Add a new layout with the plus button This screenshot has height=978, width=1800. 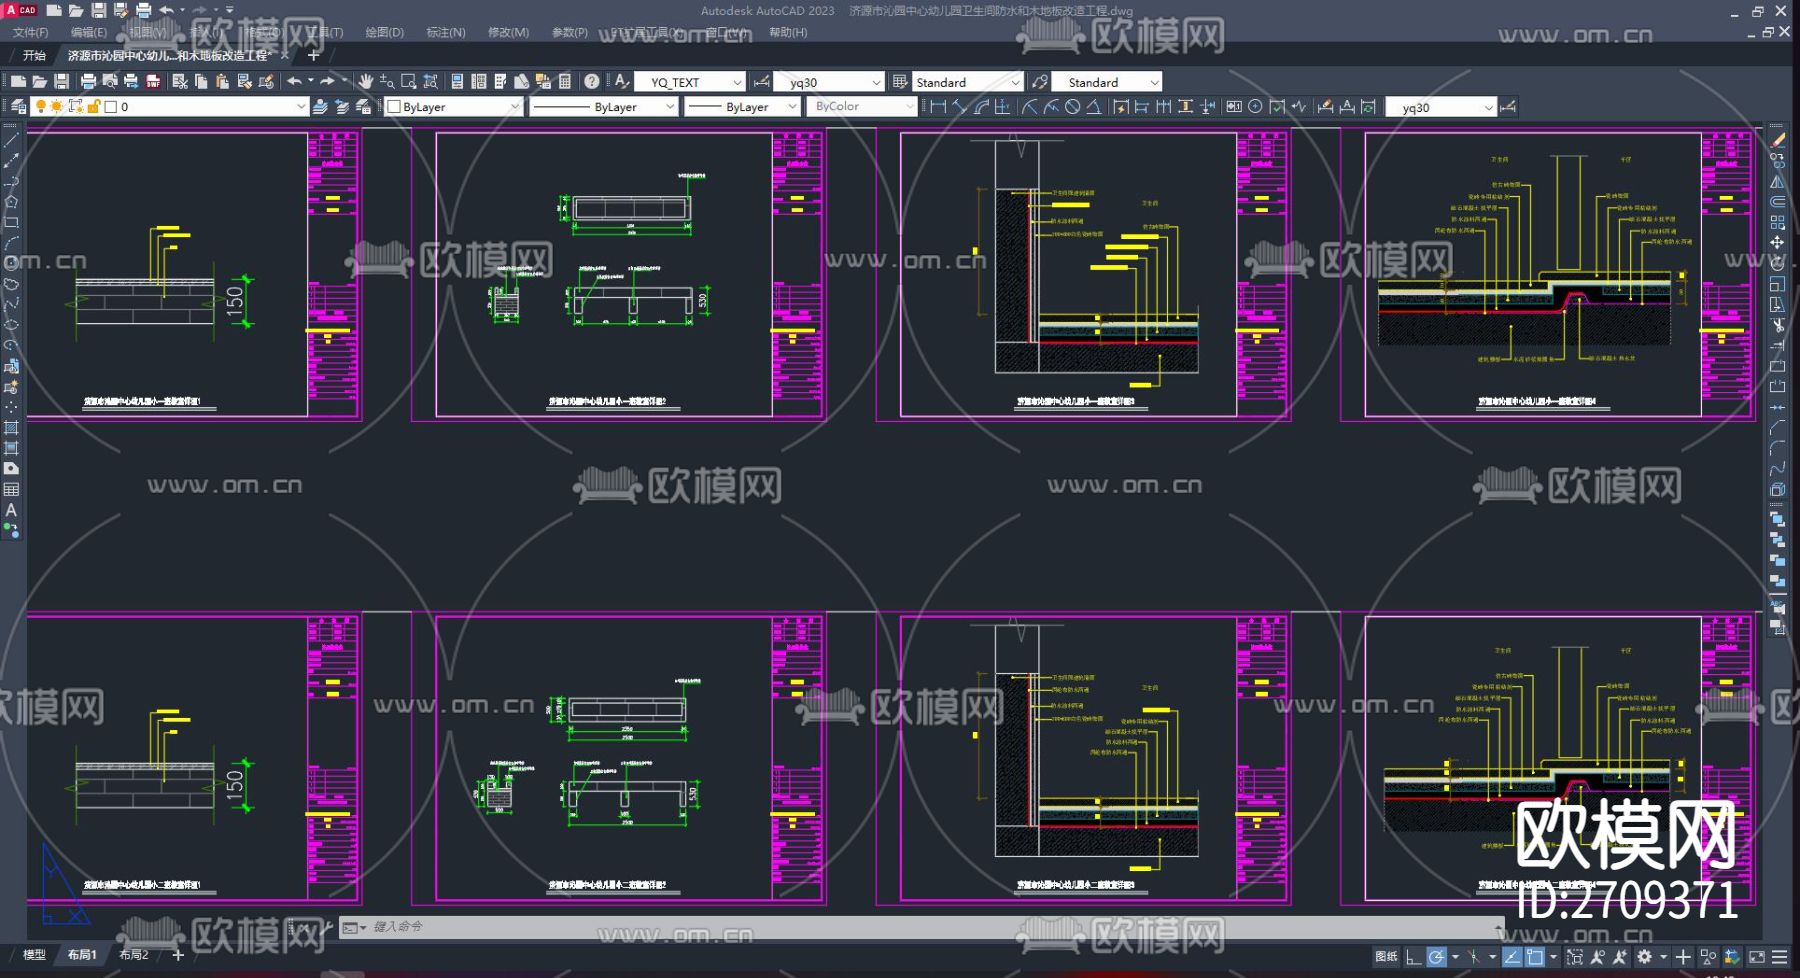(x=178, y=955)
